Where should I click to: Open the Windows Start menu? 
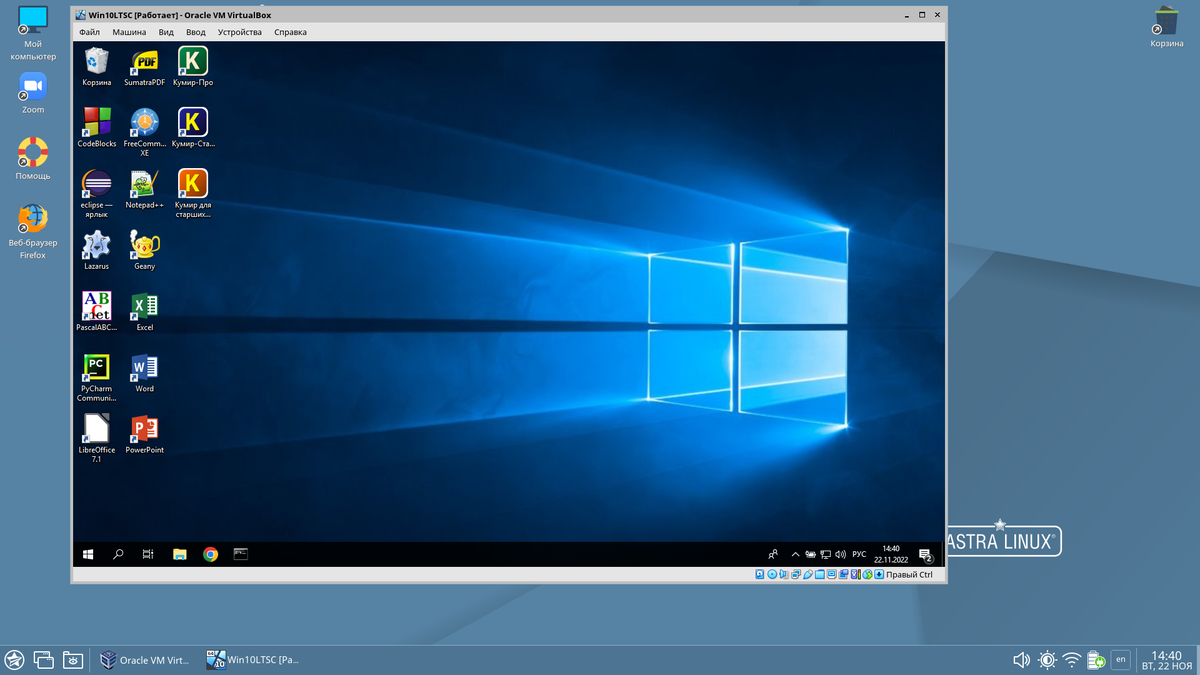coord(88,554)
